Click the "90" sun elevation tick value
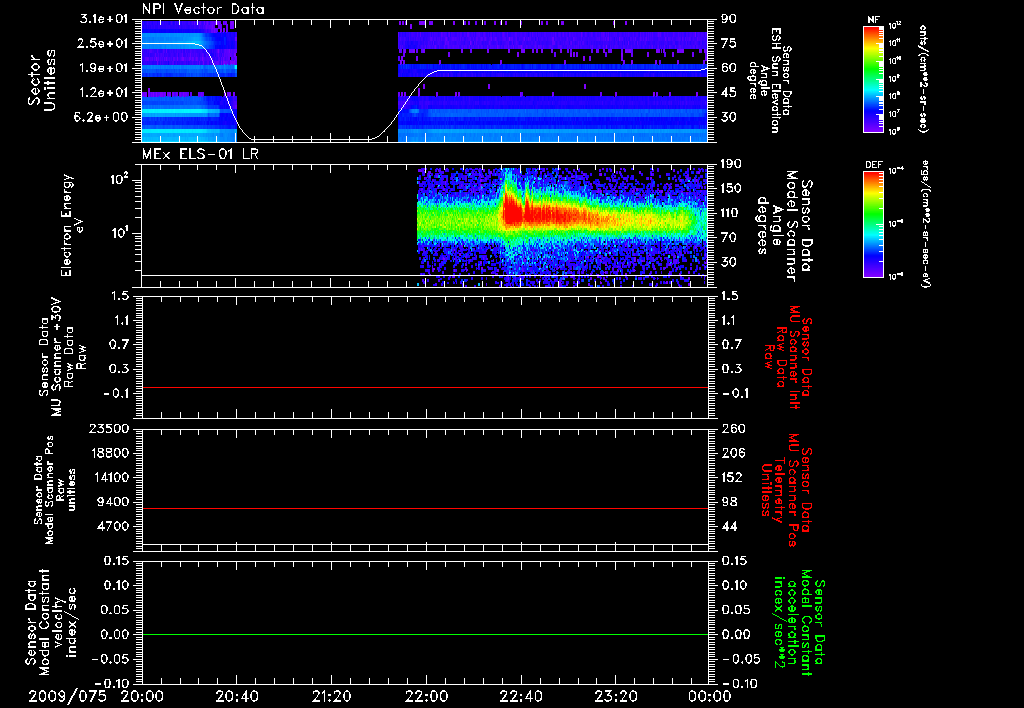The width and height of the screenshot is (1024, 708). point(729,19)
